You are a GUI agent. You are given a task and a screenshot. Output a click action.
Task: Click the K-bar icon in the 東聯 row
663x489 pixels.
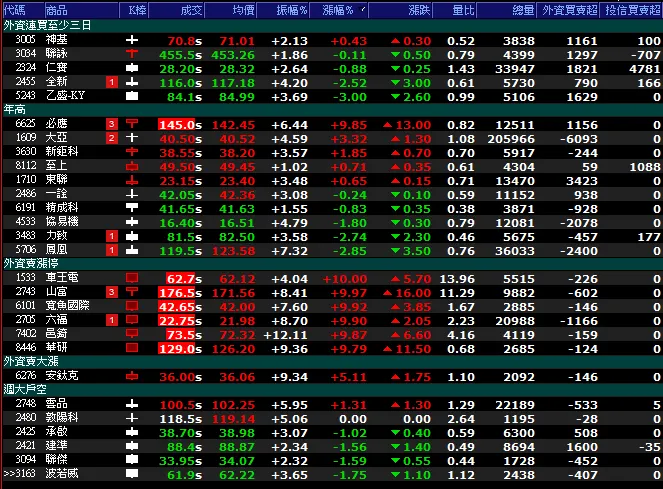[x=132, y=180]
